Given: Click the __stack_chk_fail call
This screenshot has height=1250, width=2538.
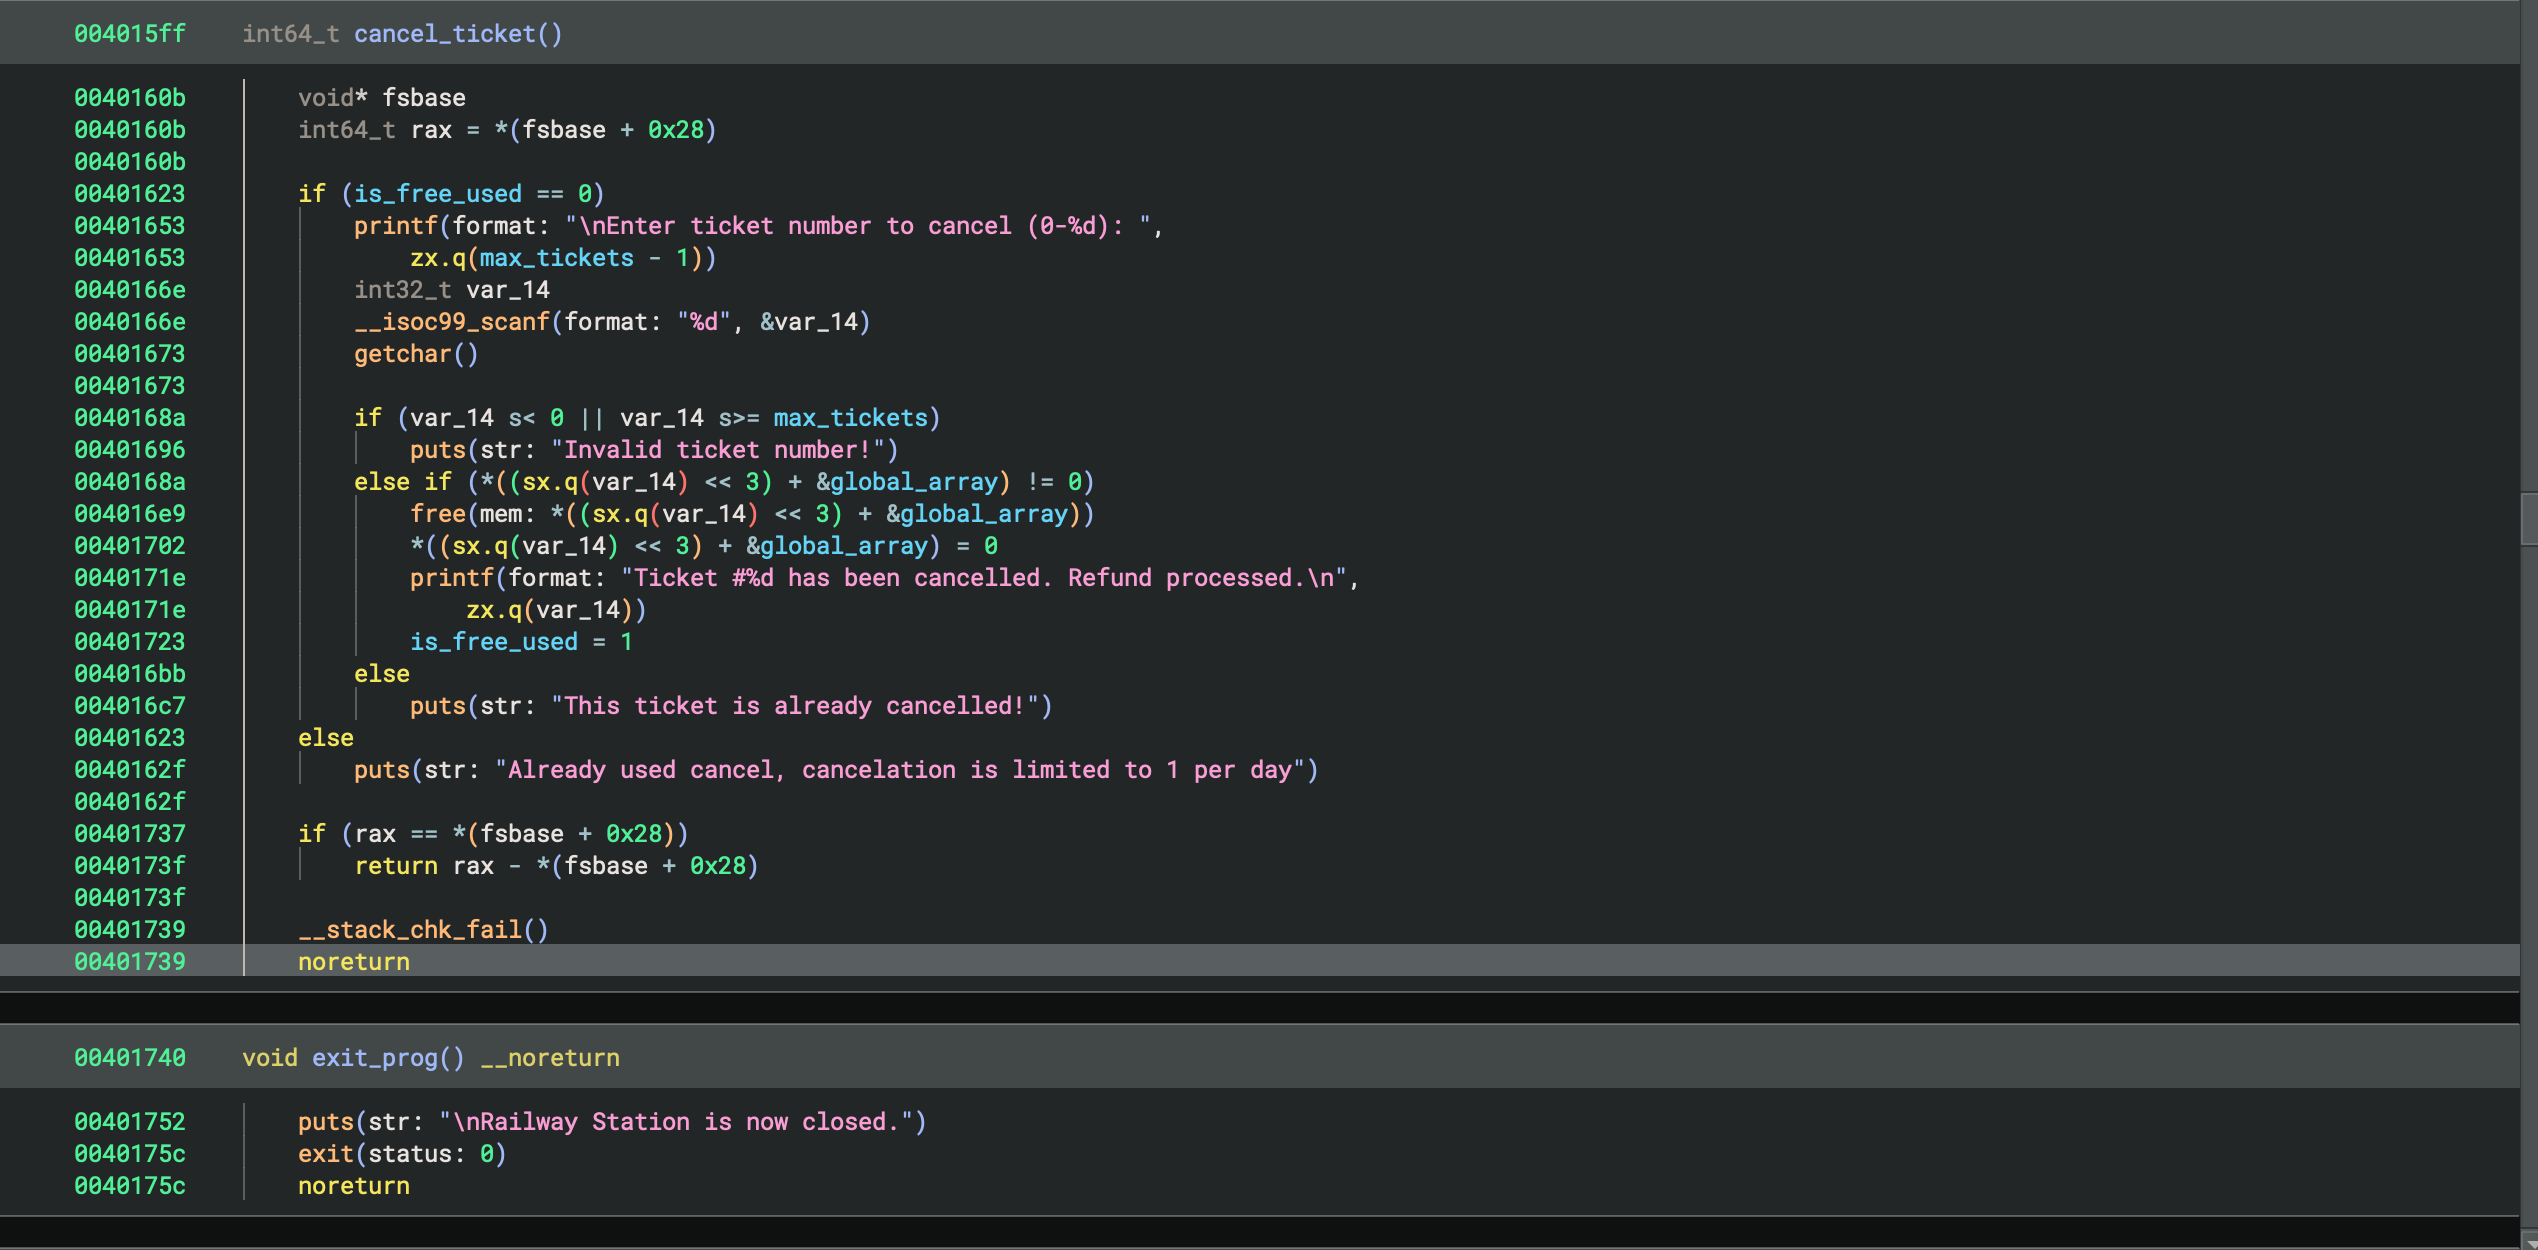Looking at the screenshot, I should click(x=409, y=930).
